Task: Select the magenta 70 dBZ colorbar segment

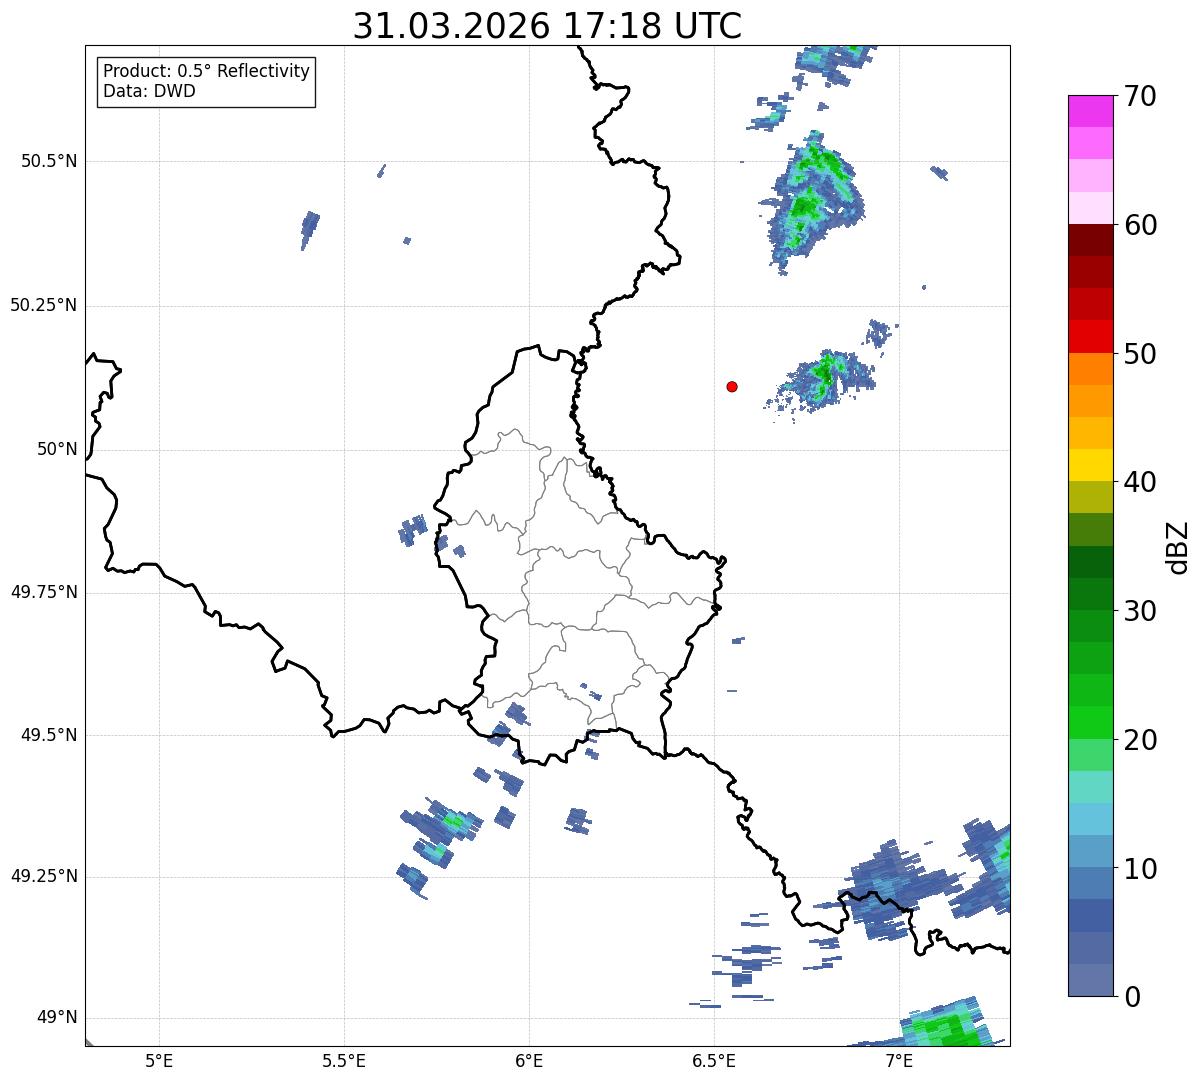Action: (x=1090, y=111)
